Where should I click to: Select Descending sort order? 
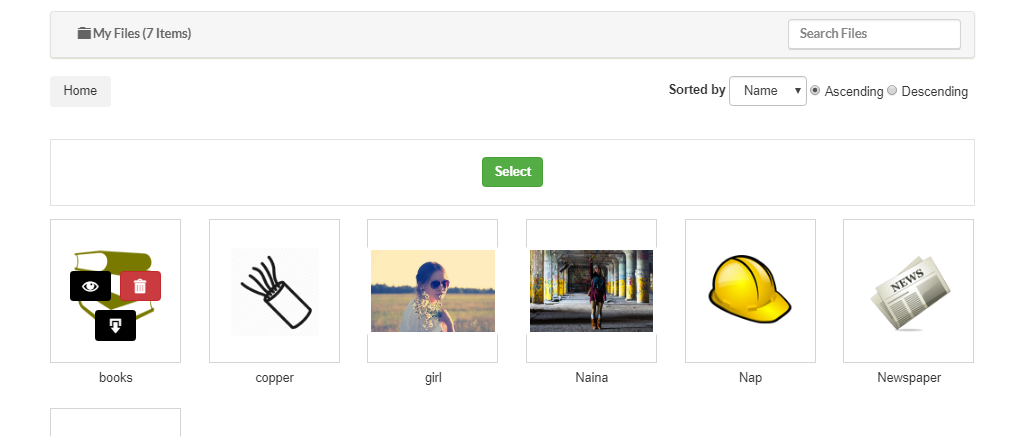pos(892,90)
